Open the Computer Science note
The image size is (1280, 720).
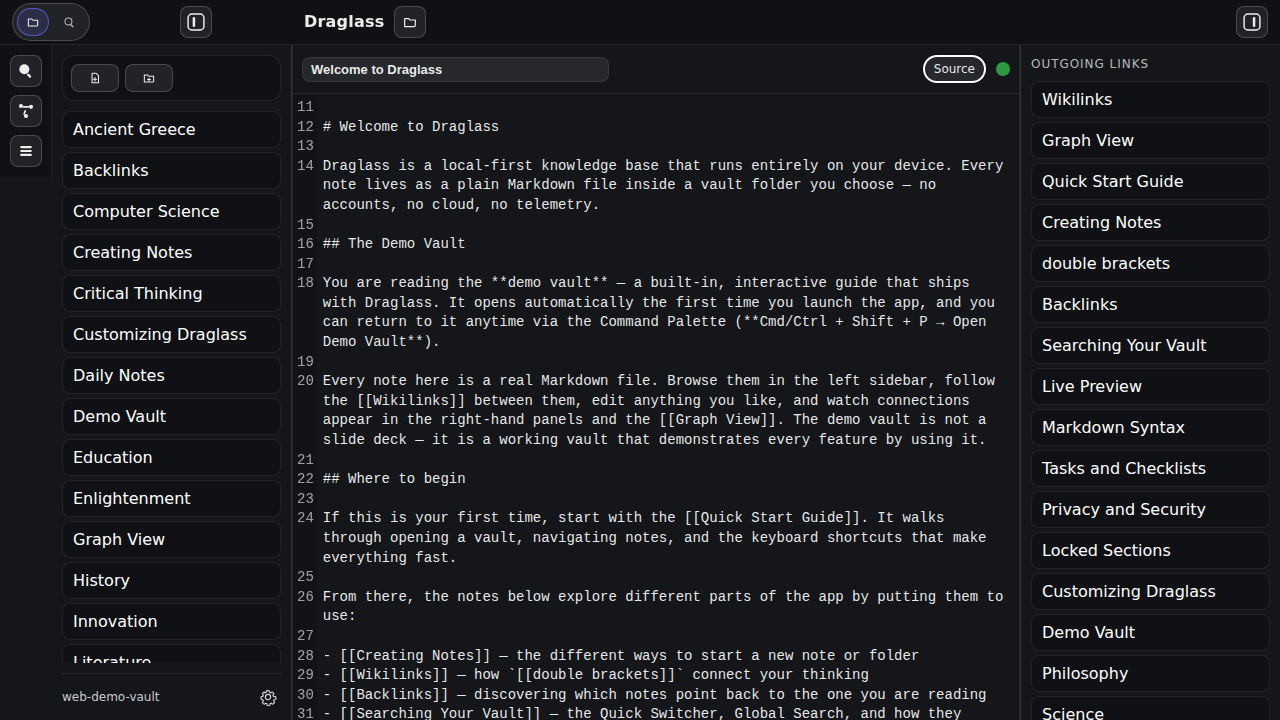pyautogui.click(x=171, y=211)
